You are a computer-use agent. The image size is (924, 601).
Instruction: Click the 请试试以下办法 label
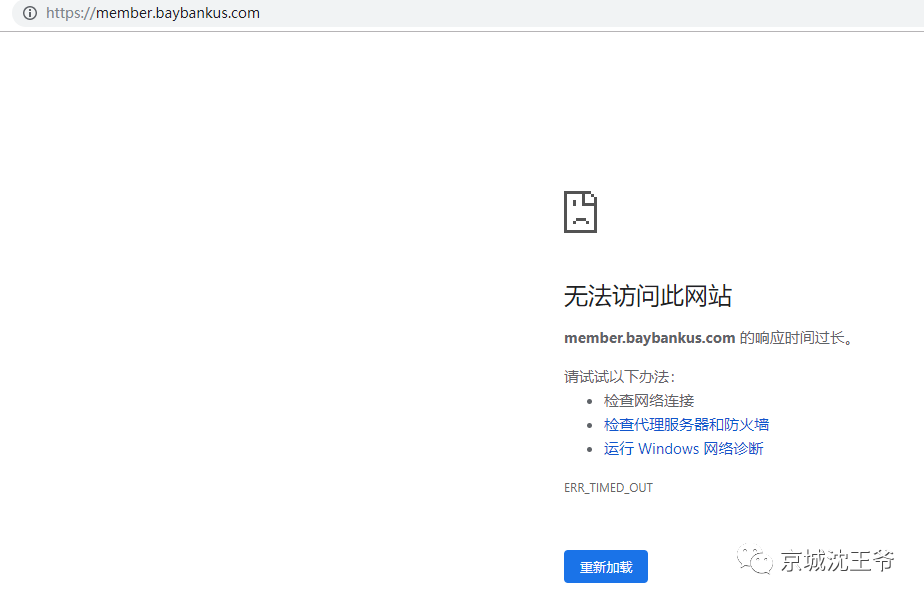pyautogui.click(x=619, y=376)
